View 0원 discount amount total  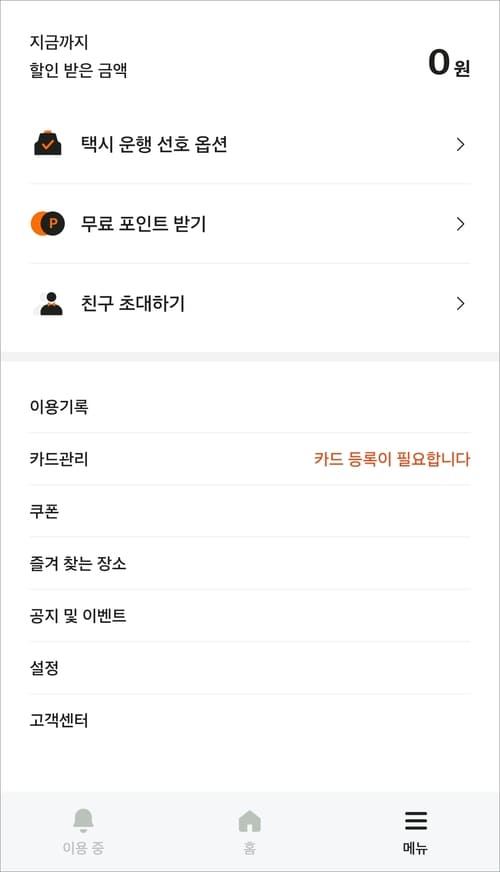[x=449, y=63]
